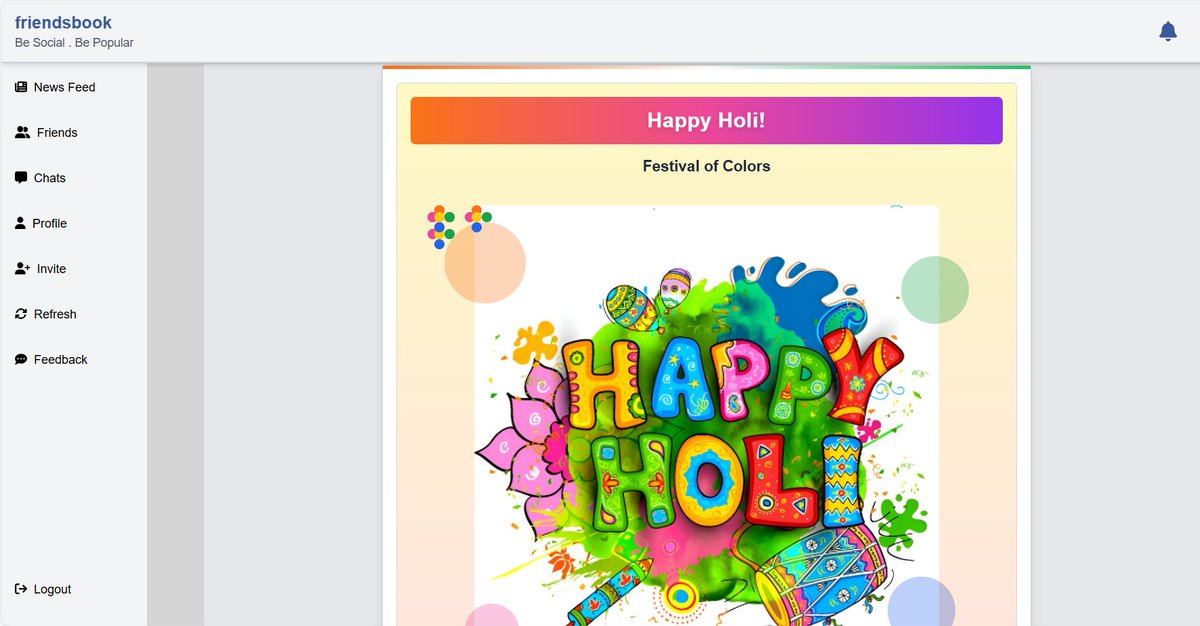
Task: Click the person icon beside Profile
Action: (20, 223)
